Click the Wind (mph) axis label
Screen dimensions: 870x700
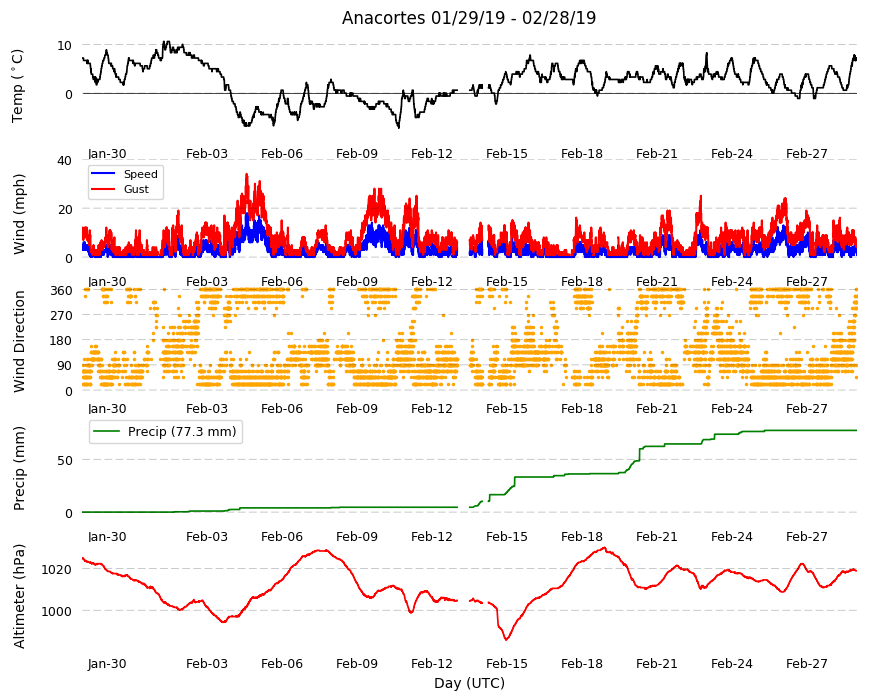point(19,214)
